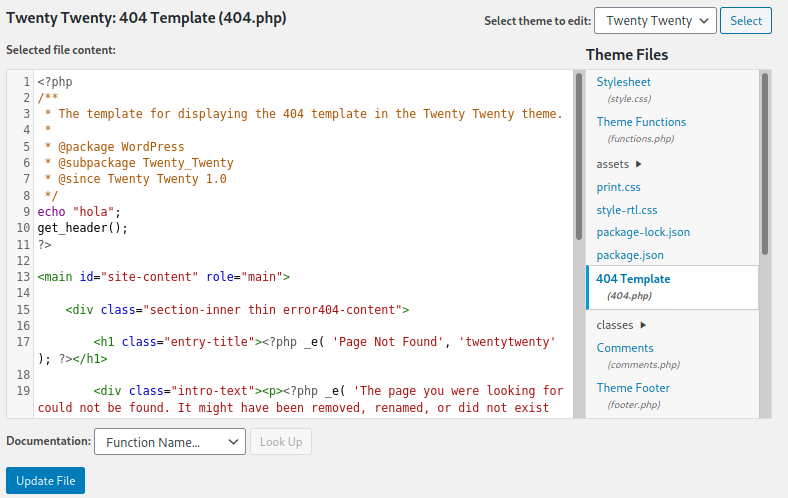
Task: Click the classes folder label
Action: point(615,325)
